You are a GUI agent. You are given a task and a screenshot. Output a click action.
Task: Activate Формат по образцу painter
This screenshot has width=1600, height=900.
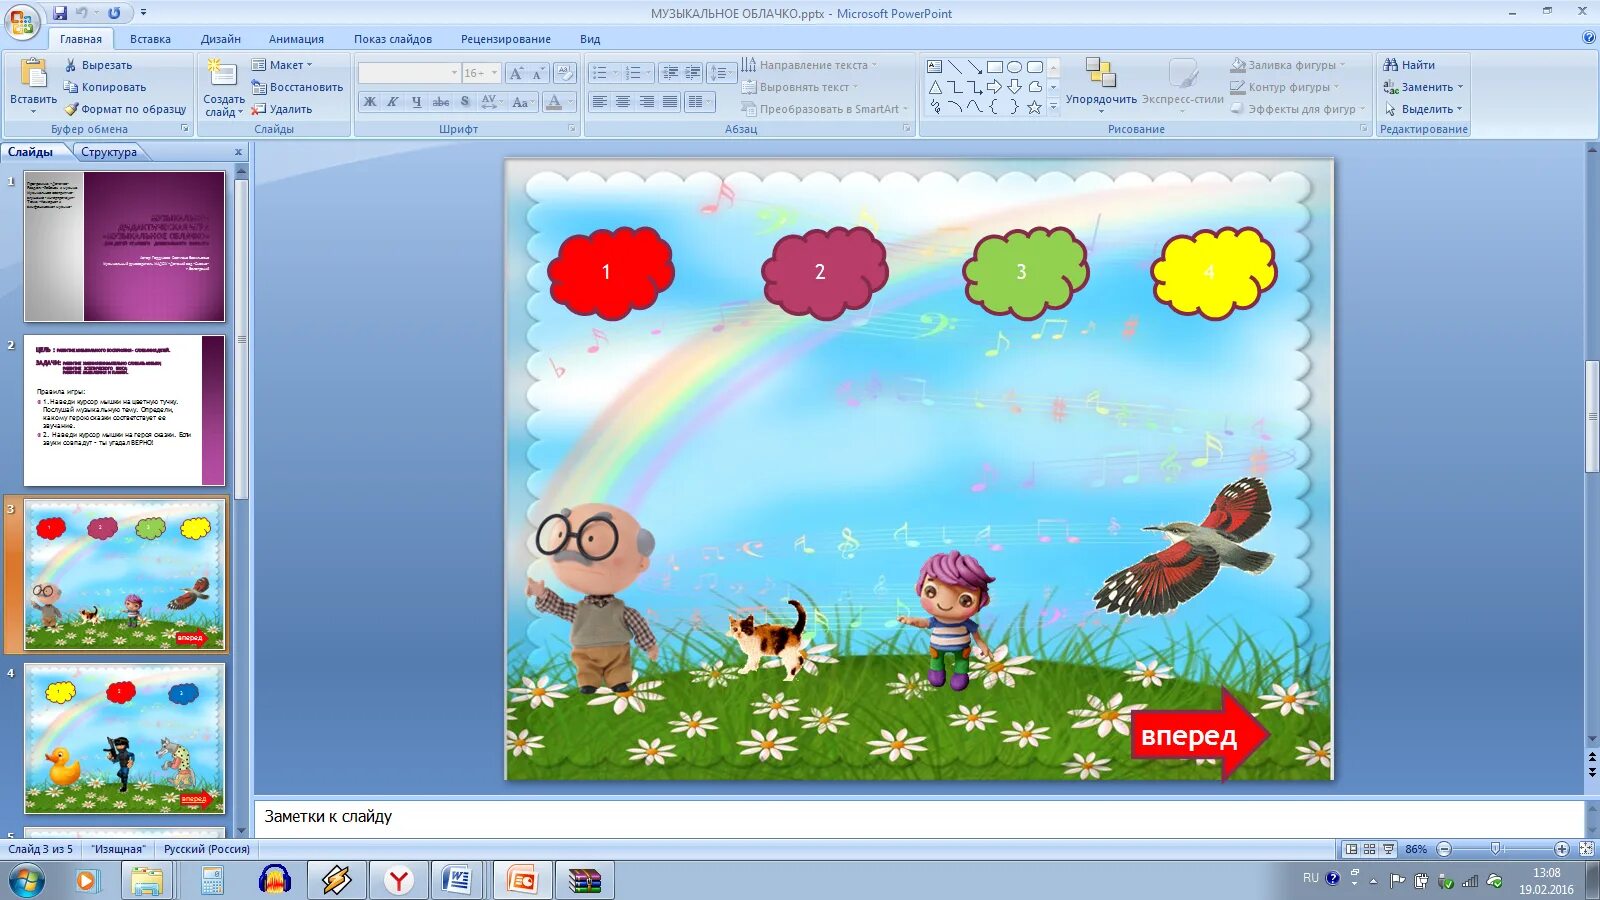coord(125,109)
